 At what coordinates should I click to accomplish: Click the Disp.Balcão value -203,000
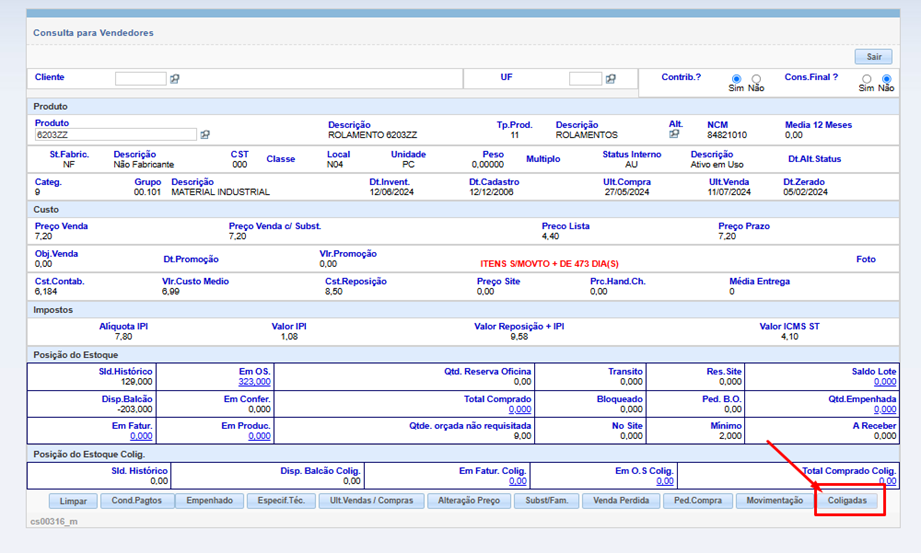coord(135,410)
